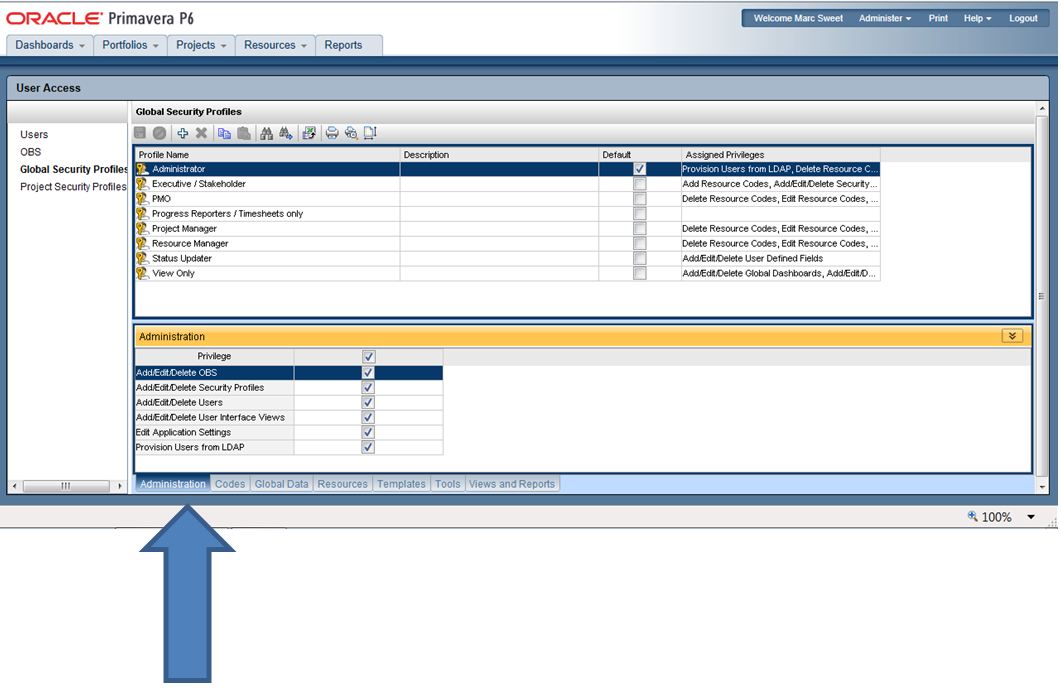Add a new security profile
The width and height of the screenshot is (1061, 688).
click(x=183, y=133)
